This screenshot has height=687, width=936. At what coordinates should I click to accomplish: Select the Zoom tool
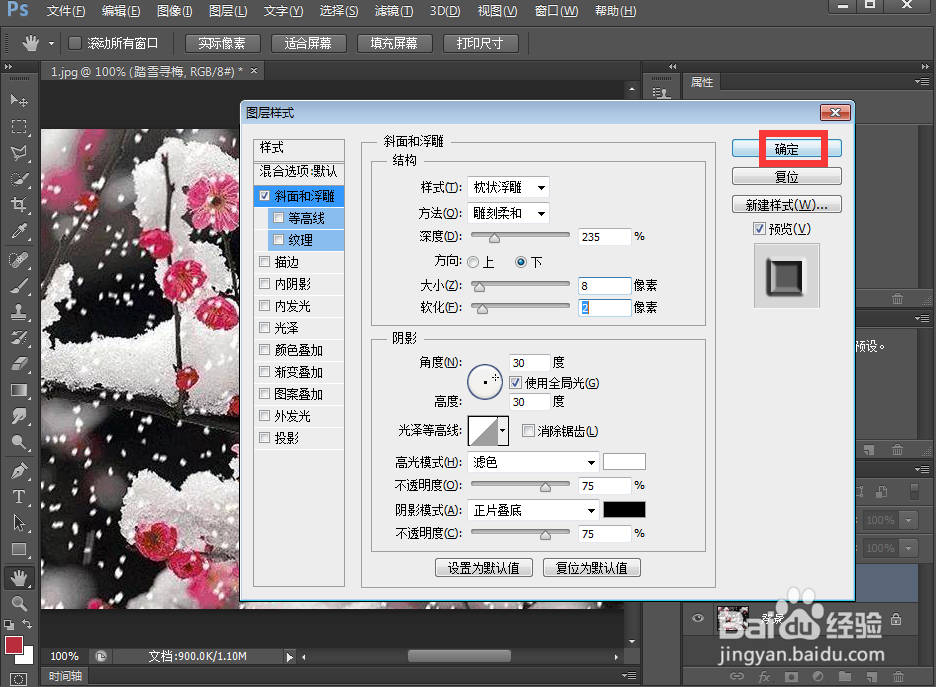[19, 603]
